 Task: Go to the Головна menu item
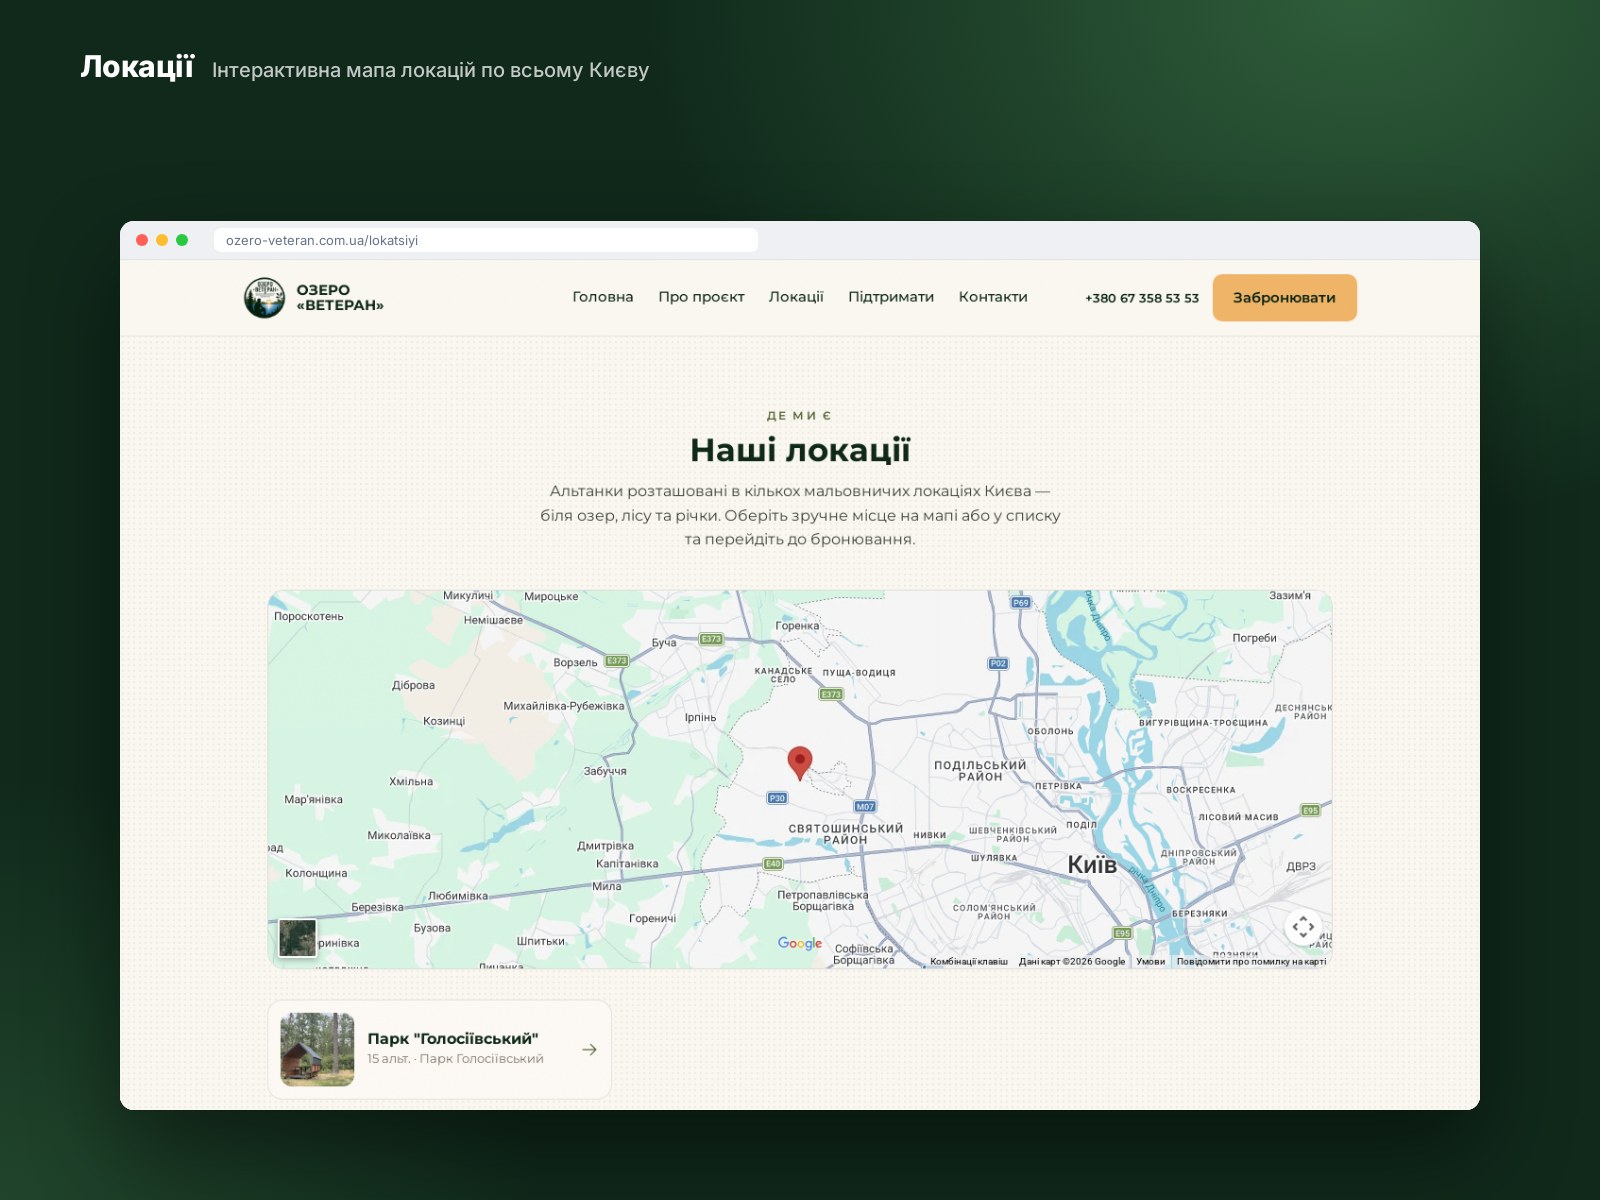pyautogui.click(x=603, y=297)
